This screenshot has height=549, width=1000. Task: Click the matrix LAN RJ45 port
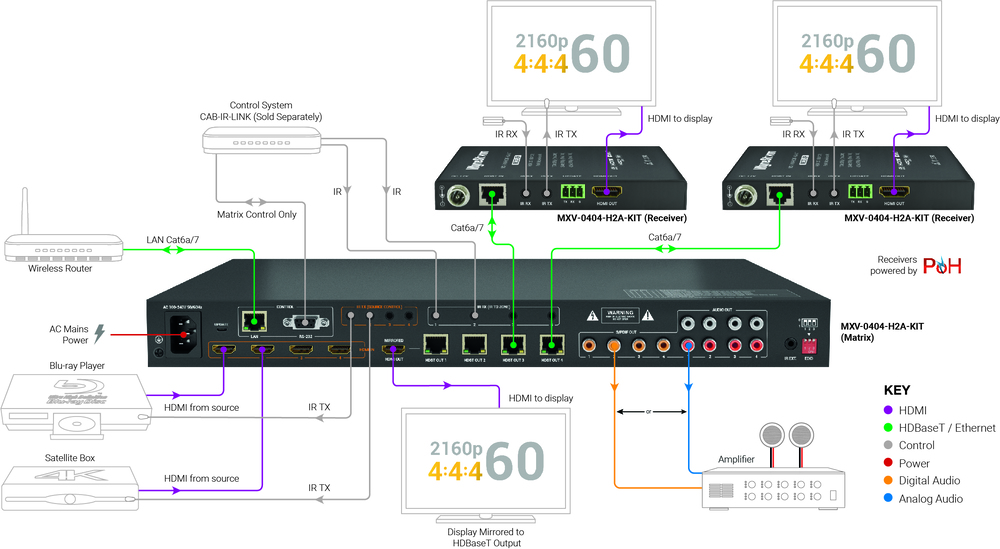[254, 320]
